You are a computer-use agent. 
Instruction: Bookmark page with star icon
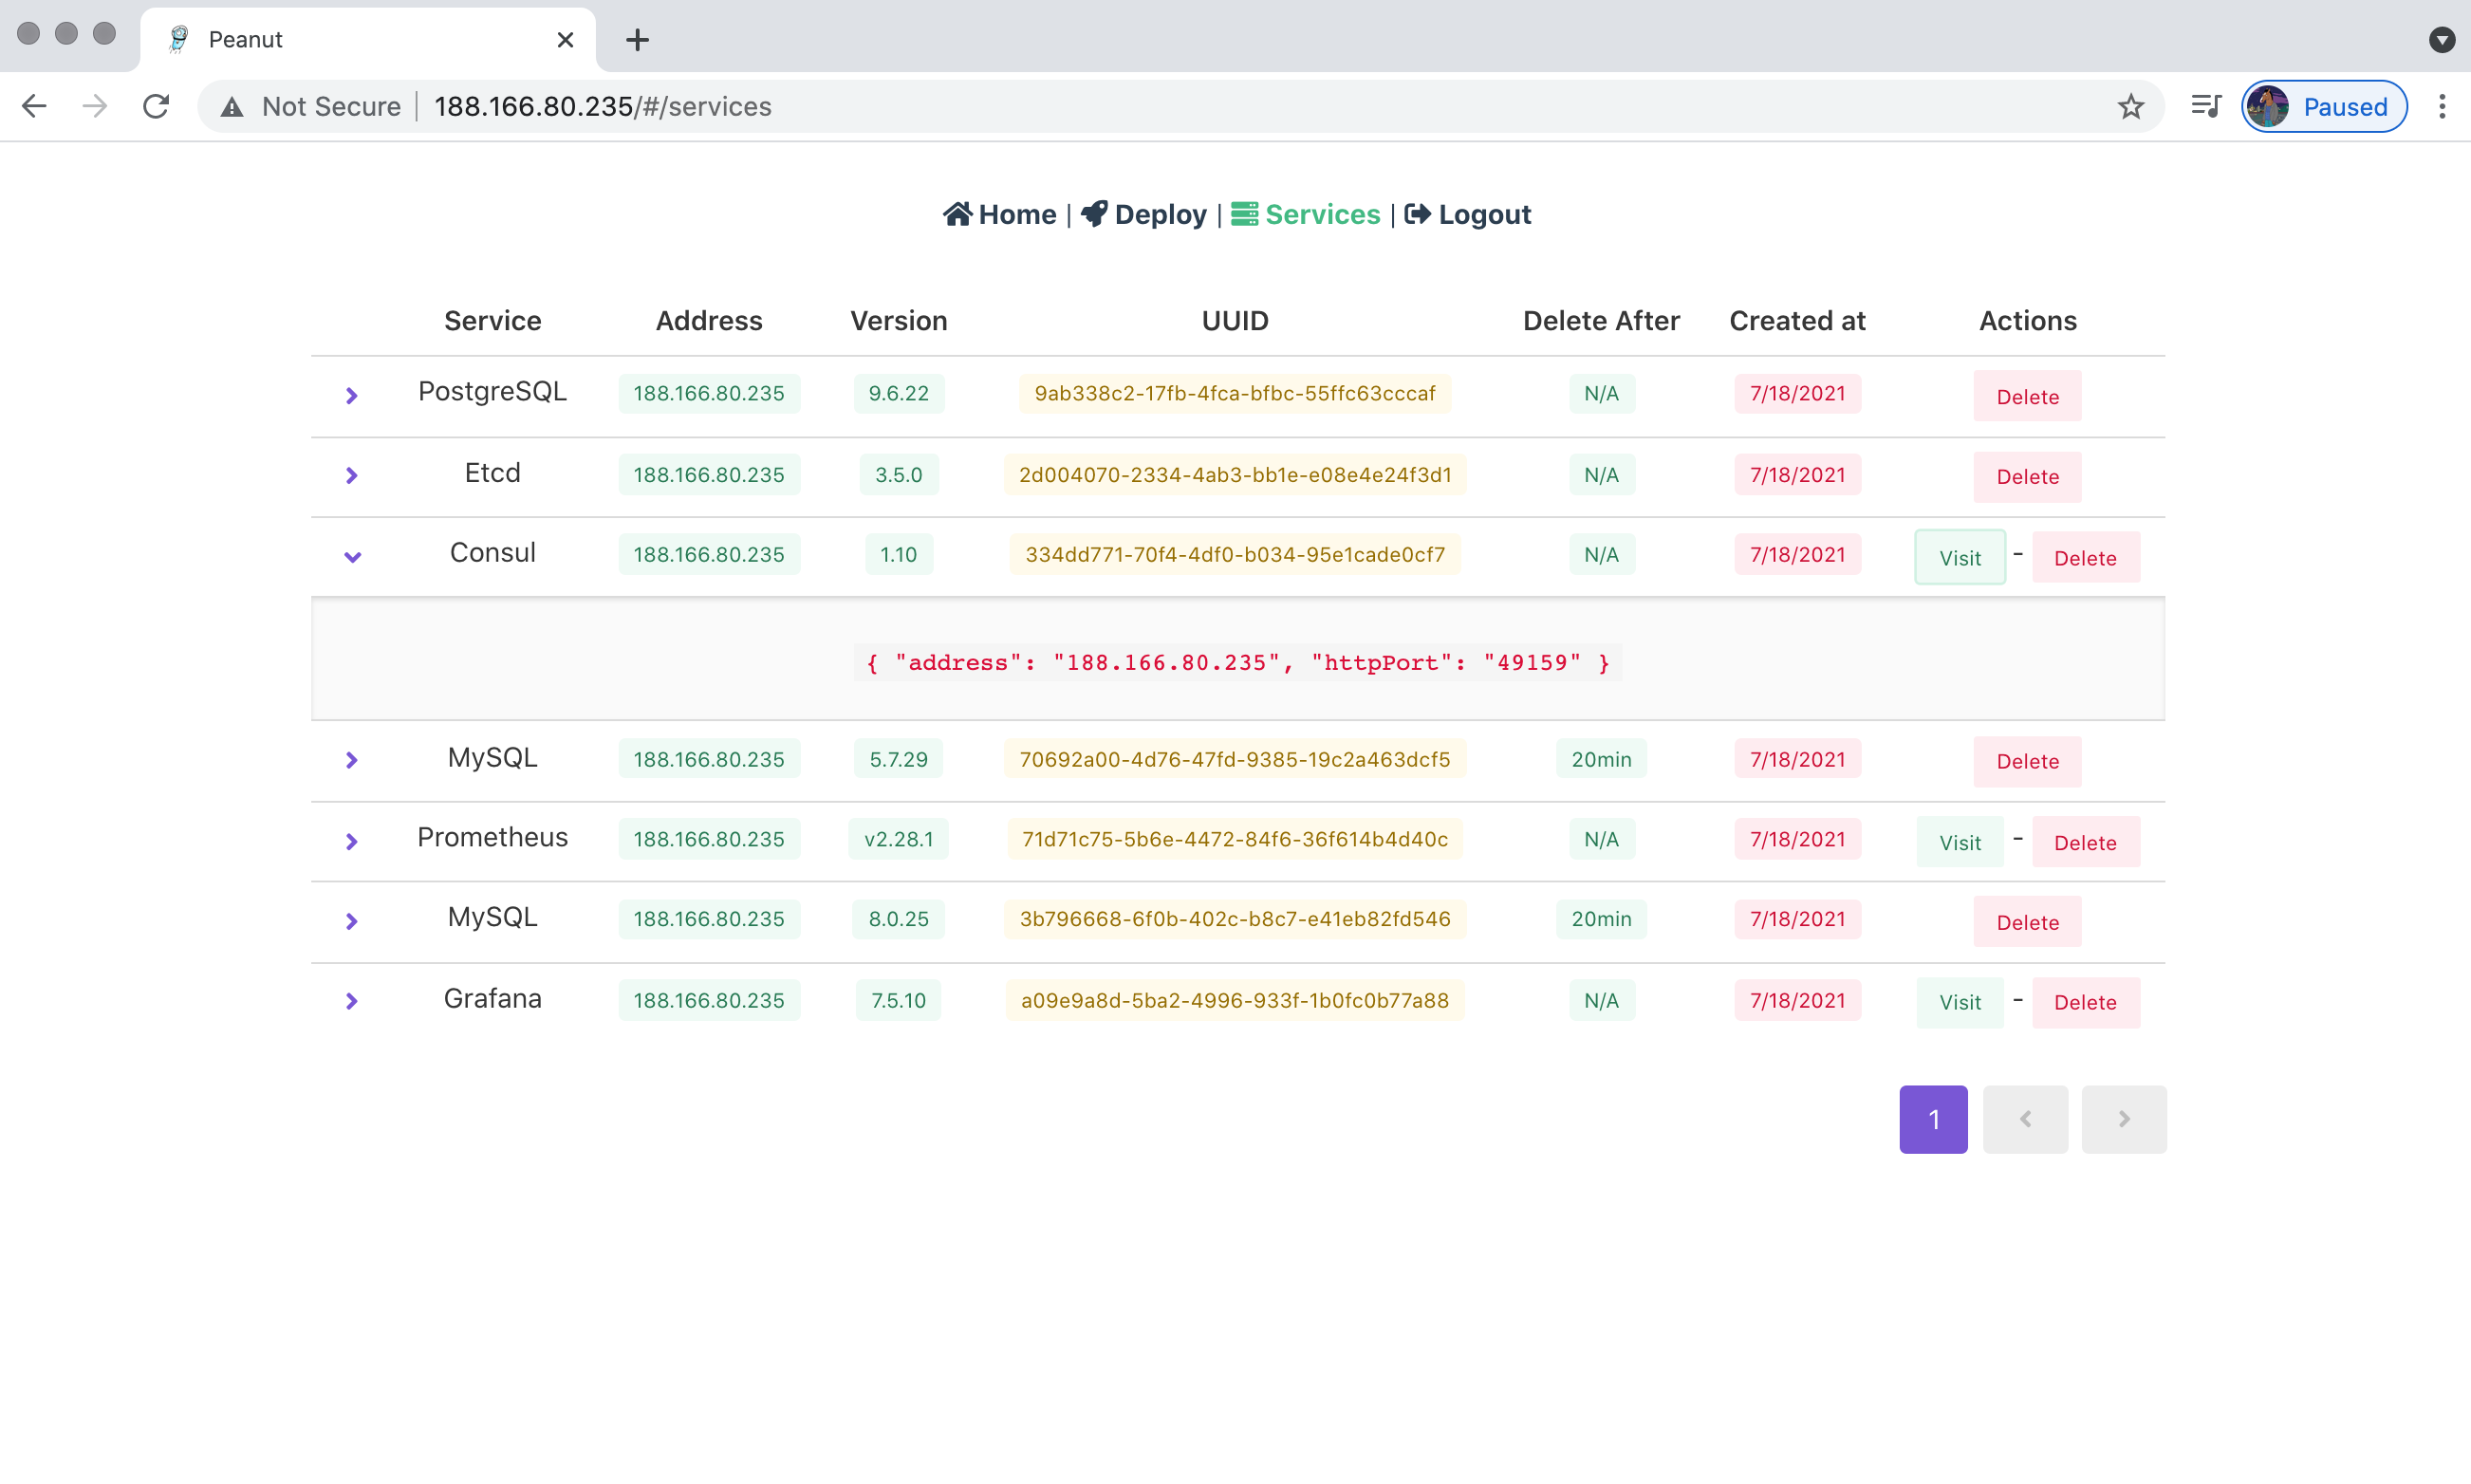pyautogui.click(x=2130, y=106)
